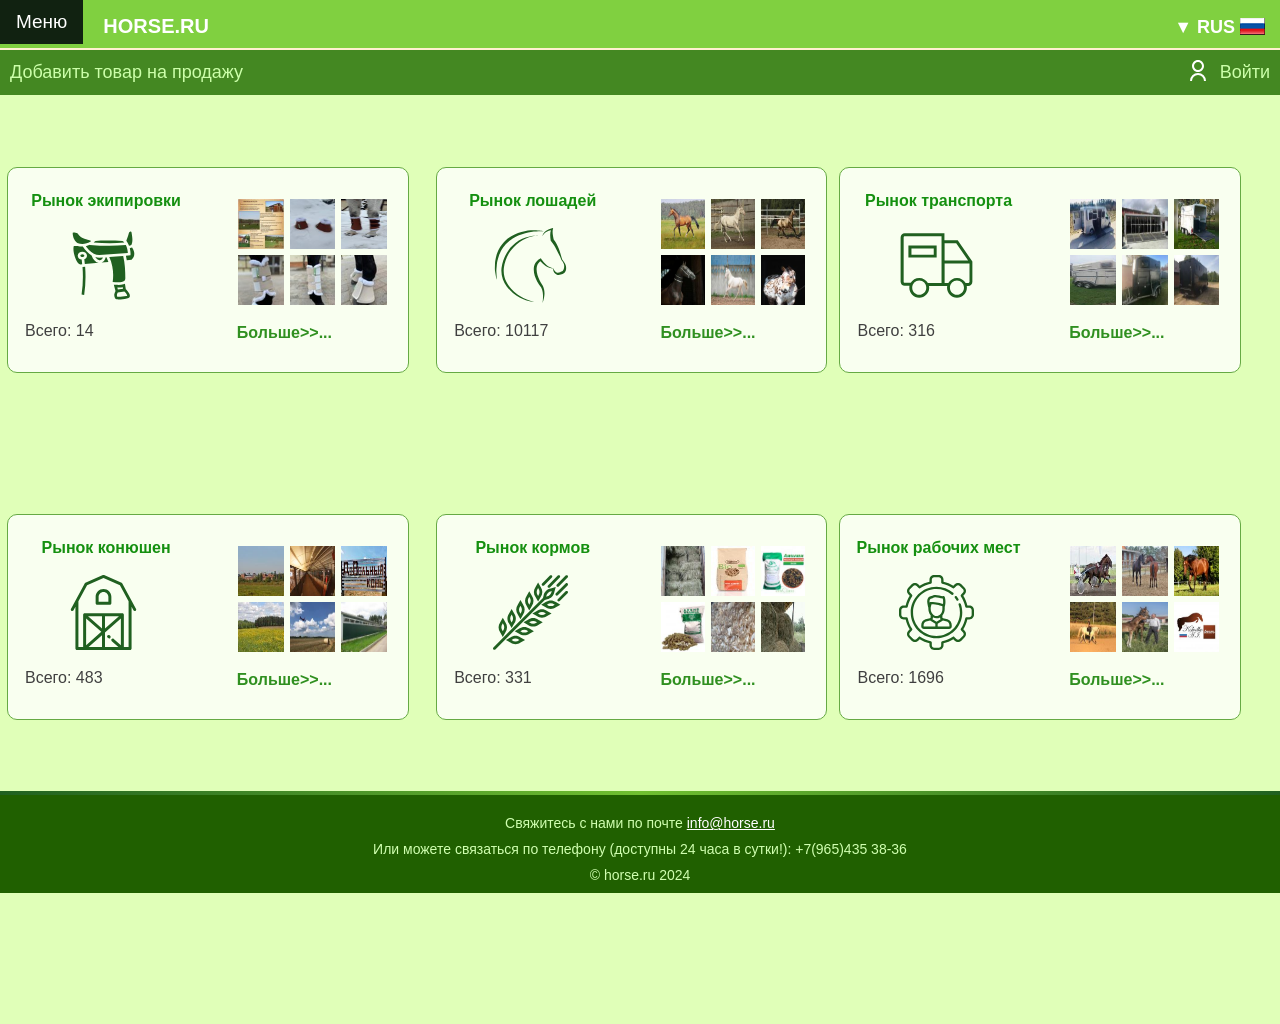Open white horse thumbnail in top row

coord(733,224)
